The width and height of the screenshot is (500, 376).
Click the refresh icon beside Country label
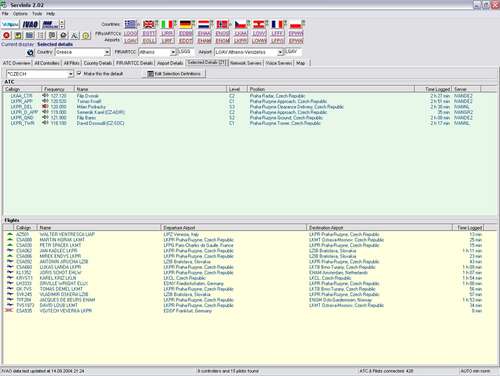pos(30,52)
